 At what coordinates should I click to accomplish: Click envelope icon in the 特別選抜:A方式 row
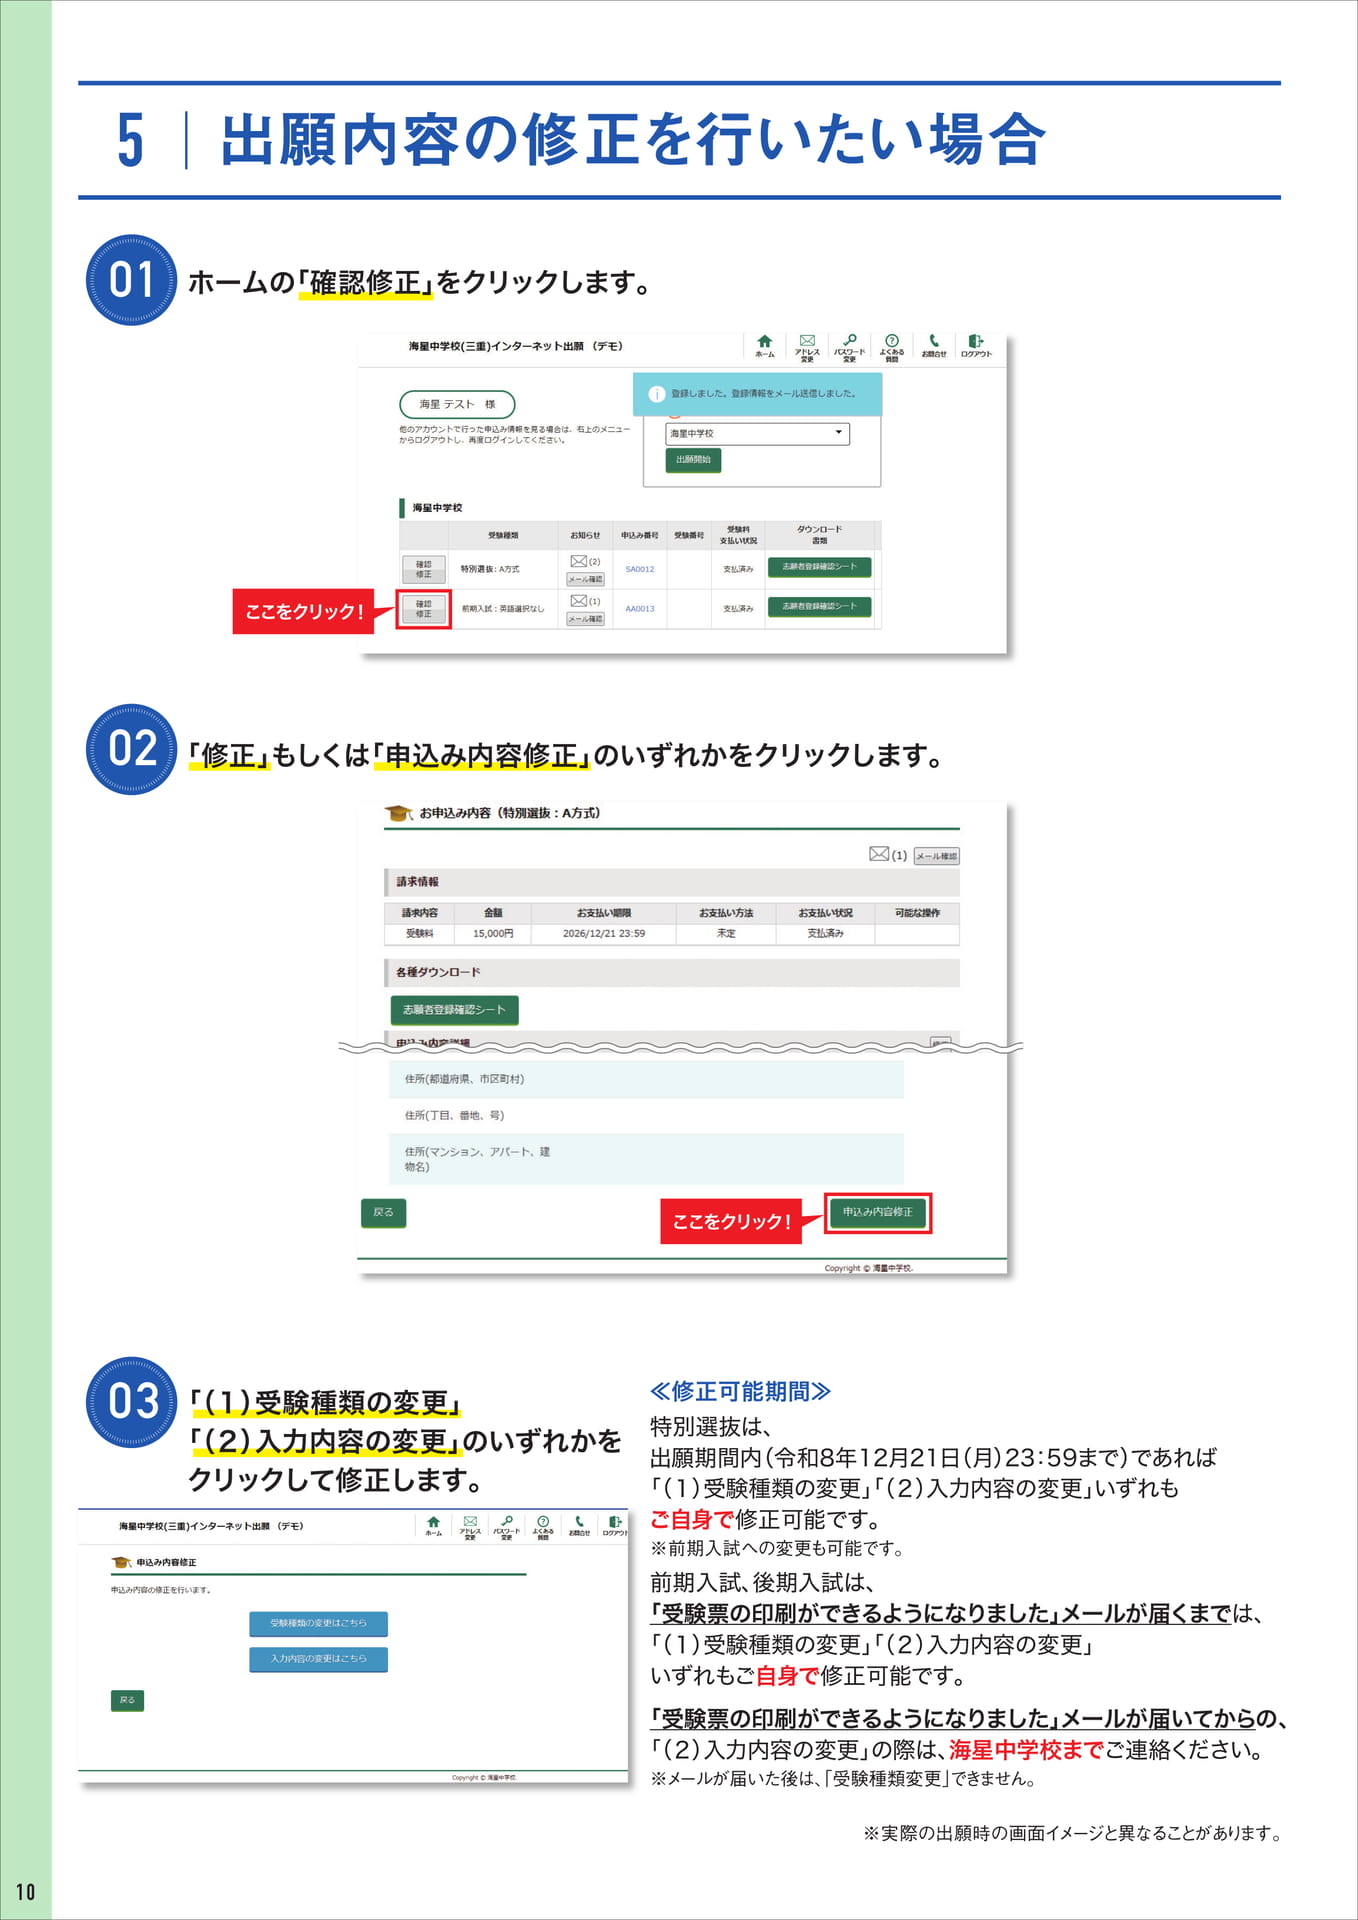pos(578,561)
